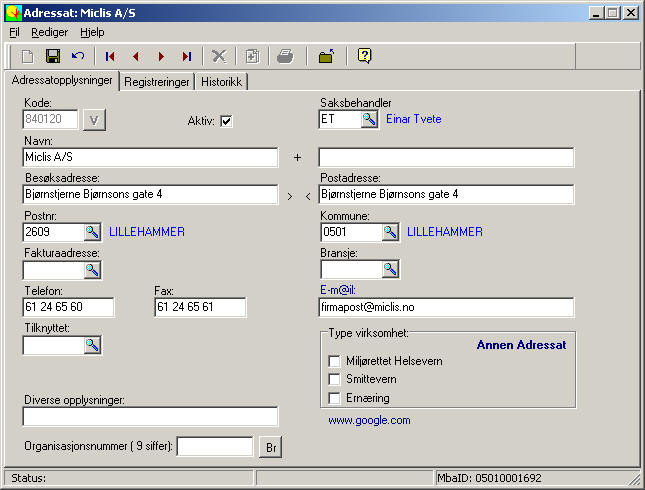
Task: Click the Bransje input field
Action: tap(351, 269)
